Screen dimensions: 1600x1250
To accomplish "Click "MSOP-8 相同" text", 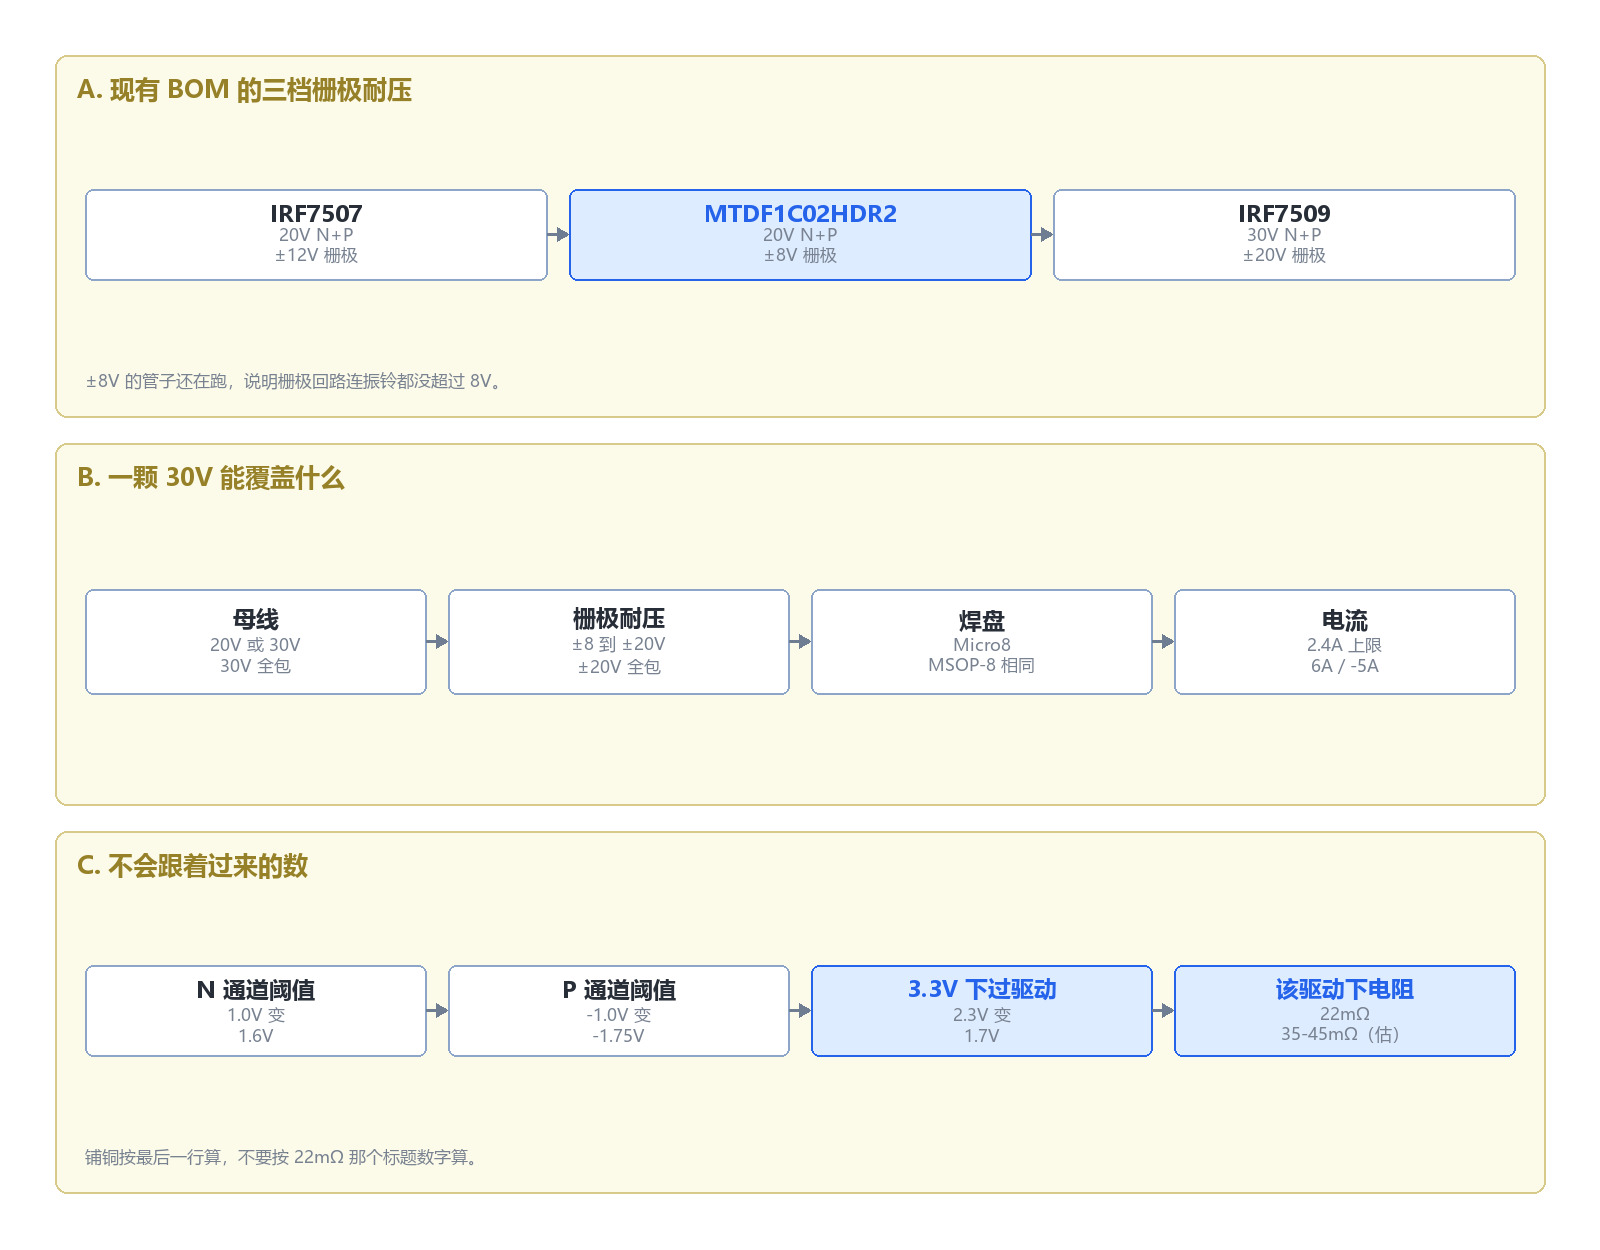I will click(x=982, y=666).
